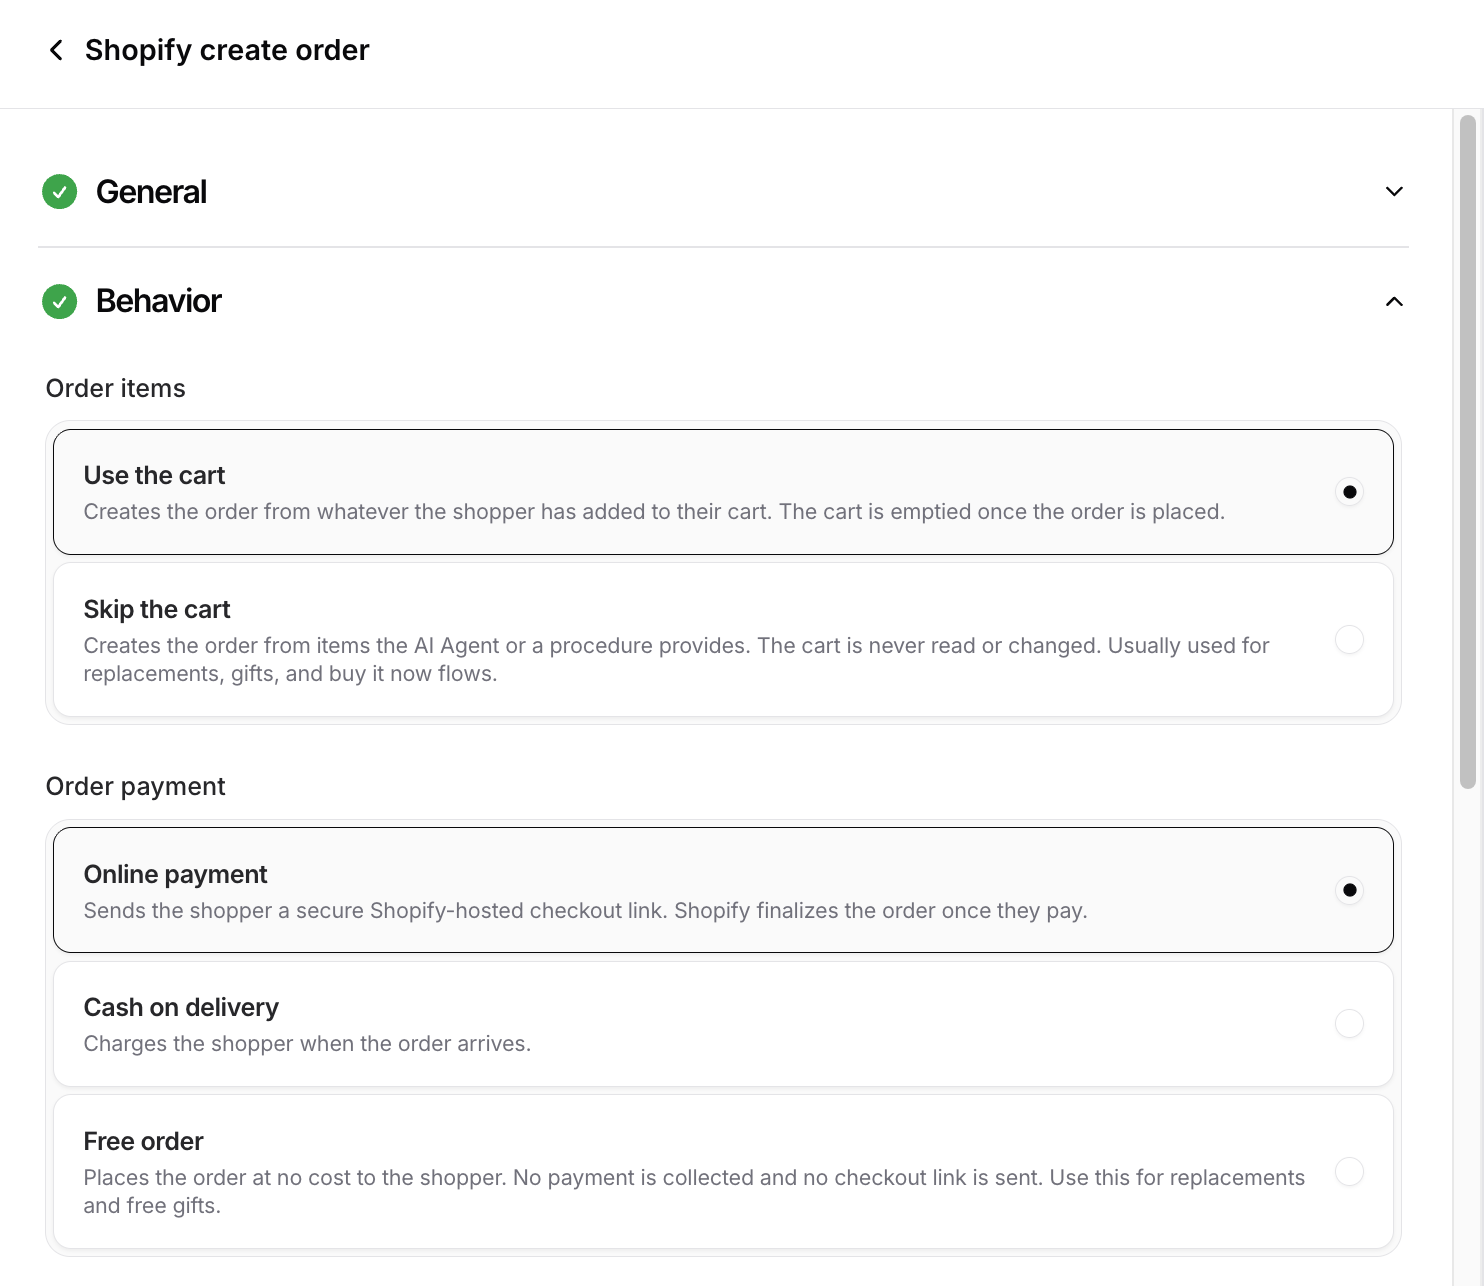The width and height of the screenshot is (1484, 1286).
Task: Click the Online payment option card description
Action: coord(585,911)
